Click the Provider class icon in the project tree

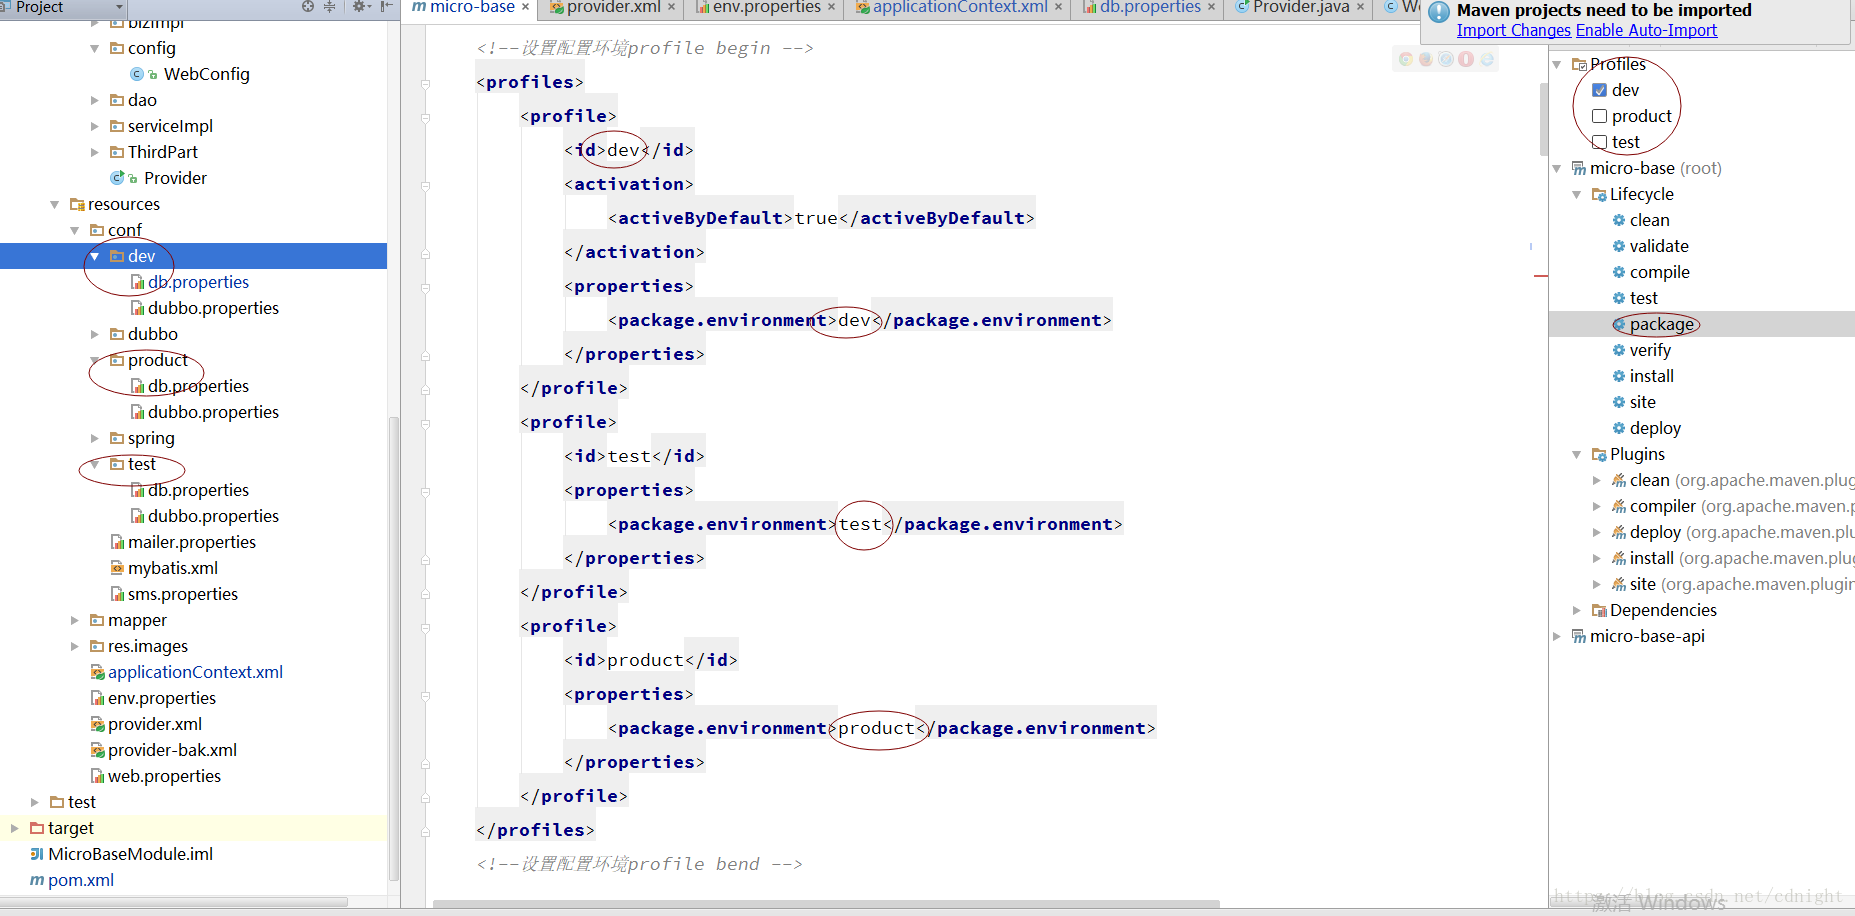(x=117, y=178)
